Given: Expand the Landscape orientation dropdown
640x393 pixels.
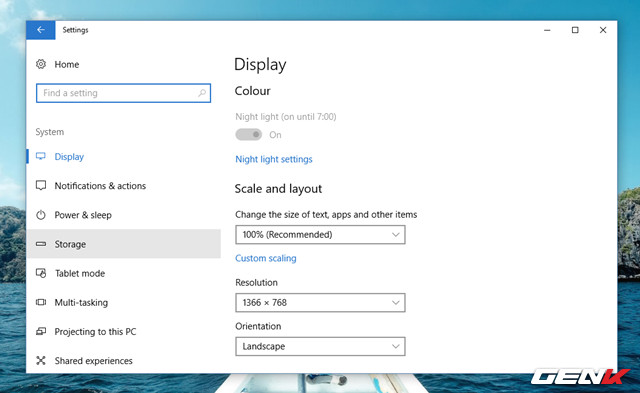Looking at the screenshot, I should pos(320,346).
